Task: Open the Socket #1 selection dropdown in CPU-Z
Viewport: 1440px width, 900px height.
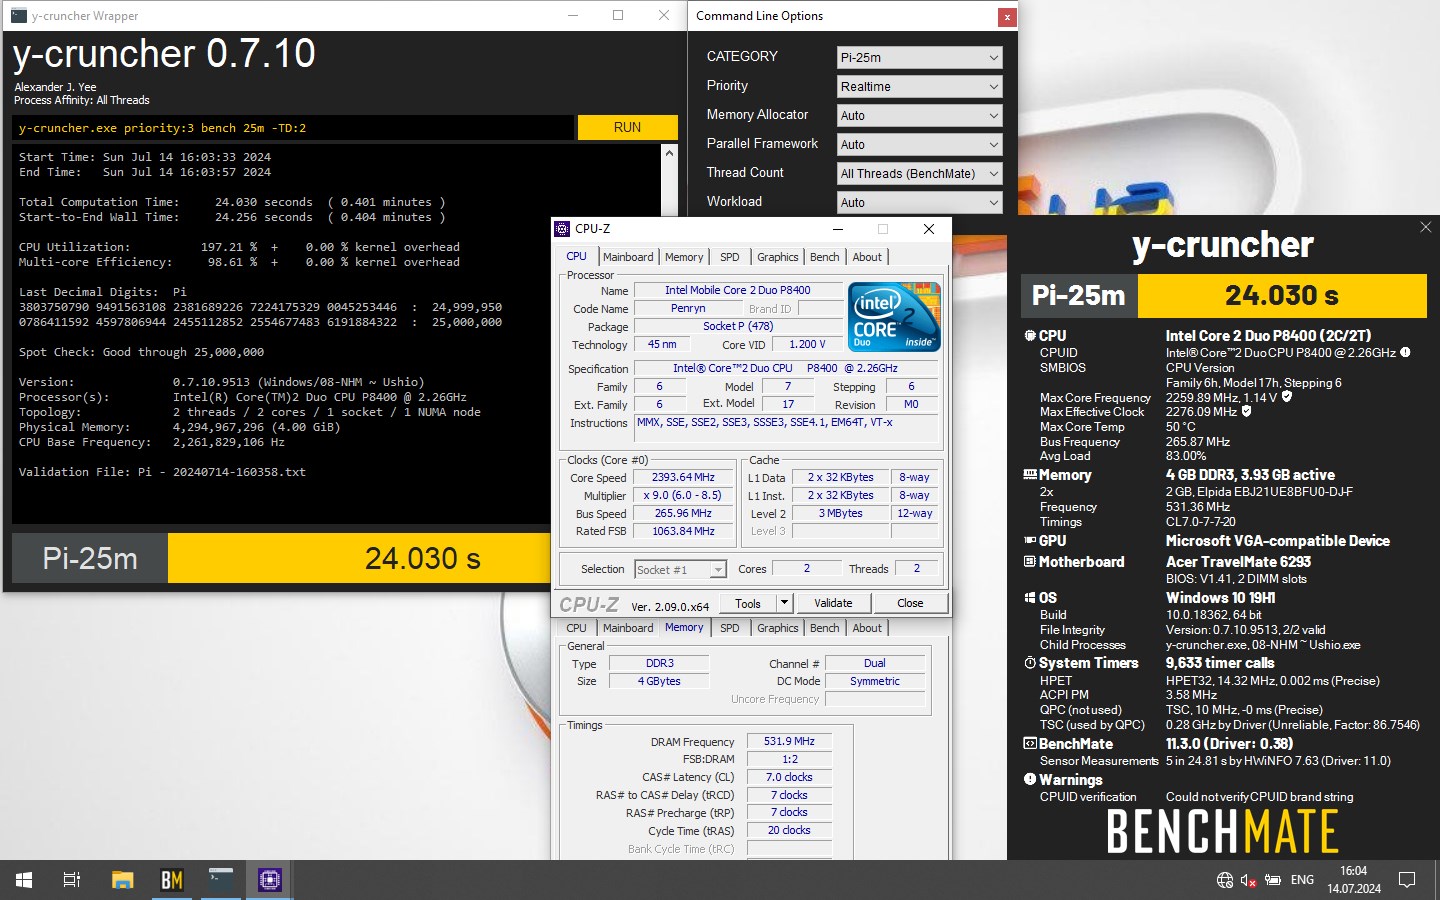Action: pyautogui.click(x=681, y=570)
